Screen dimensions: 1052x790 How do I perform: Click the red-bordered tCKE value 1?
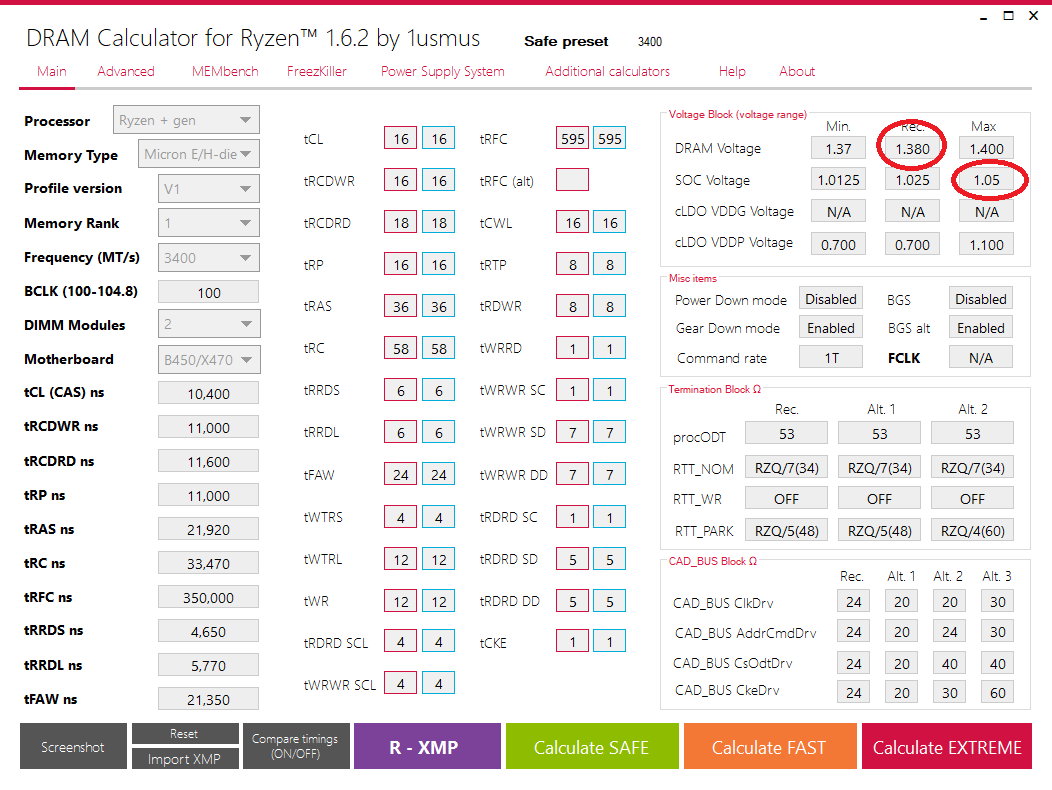(572, 641)
